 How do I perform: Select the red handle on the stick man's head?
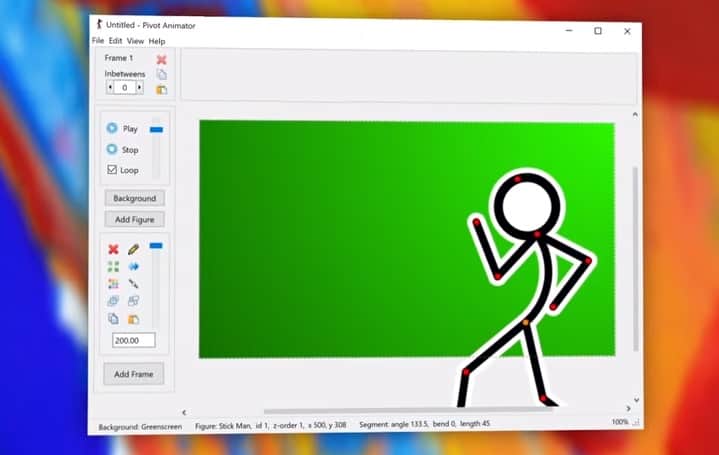517,179
